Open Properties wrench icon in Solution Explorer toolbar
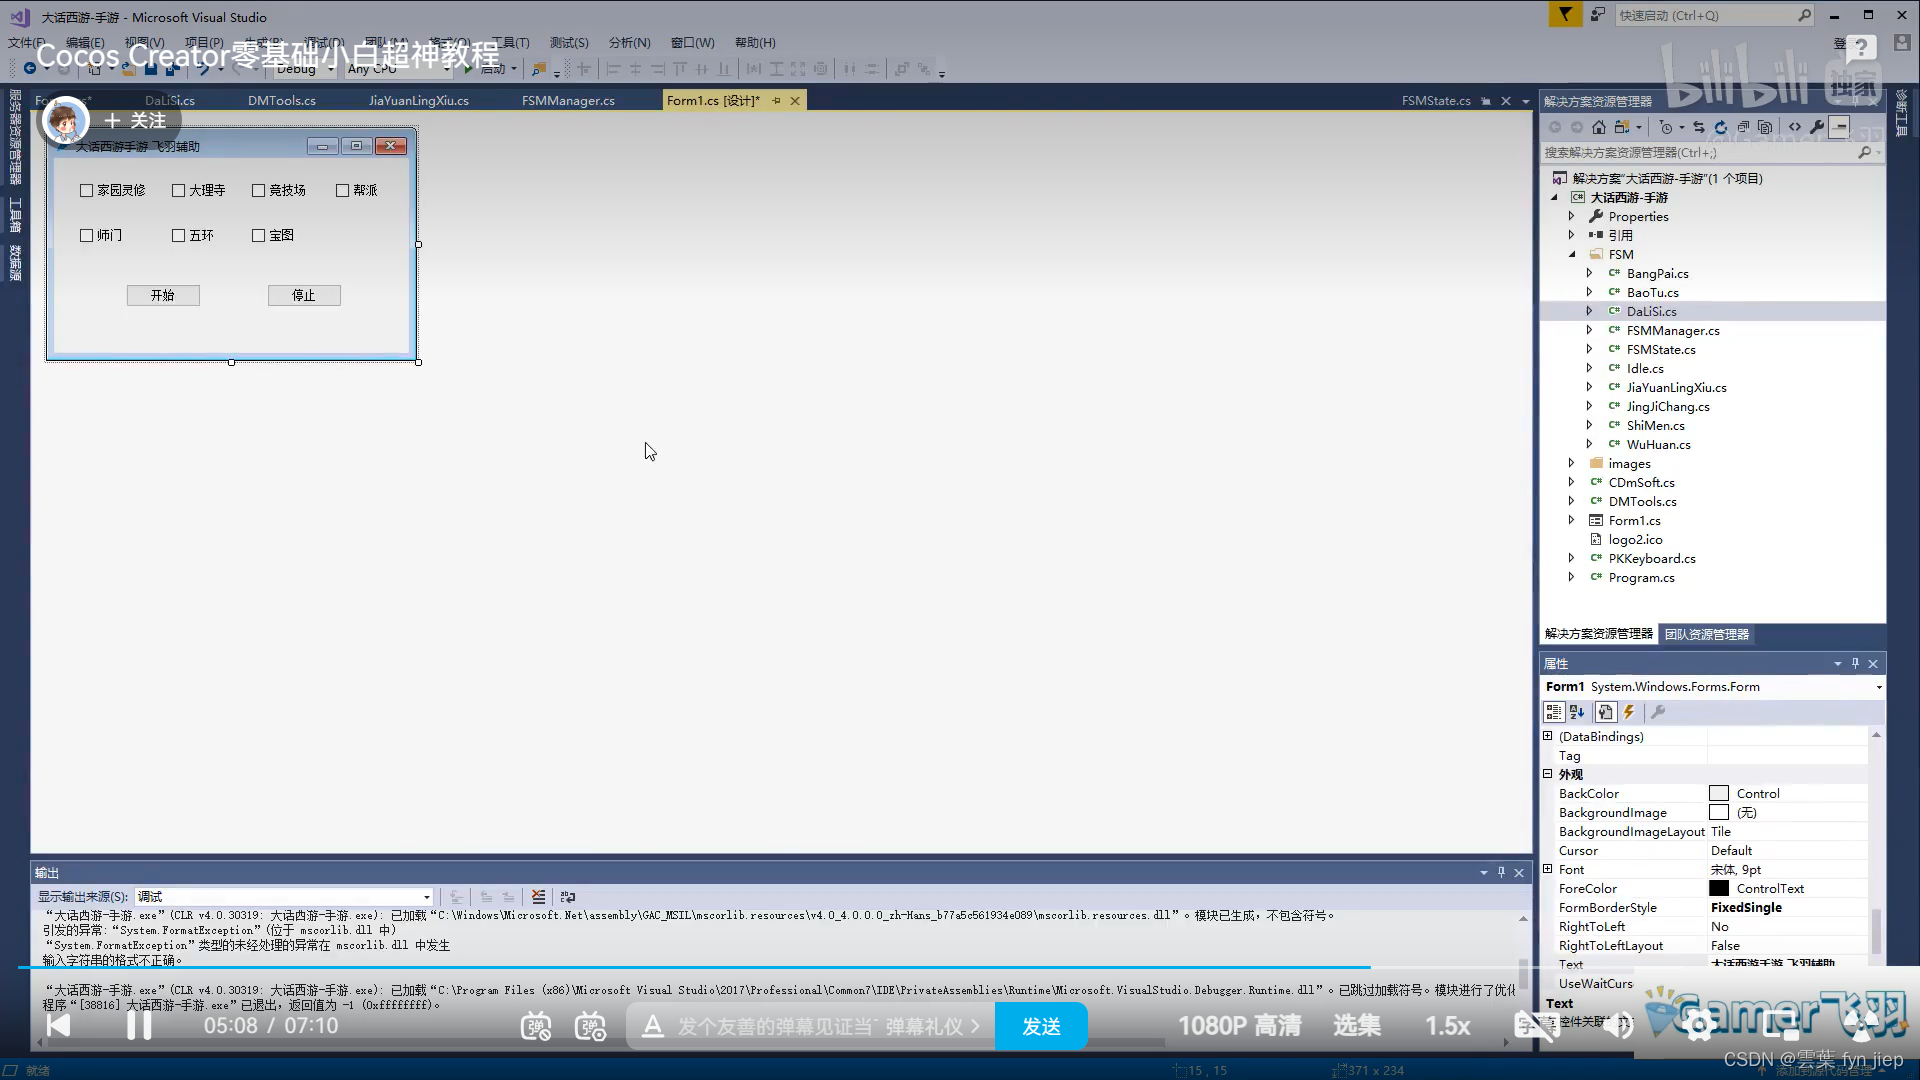 [x=1817, y=127]
